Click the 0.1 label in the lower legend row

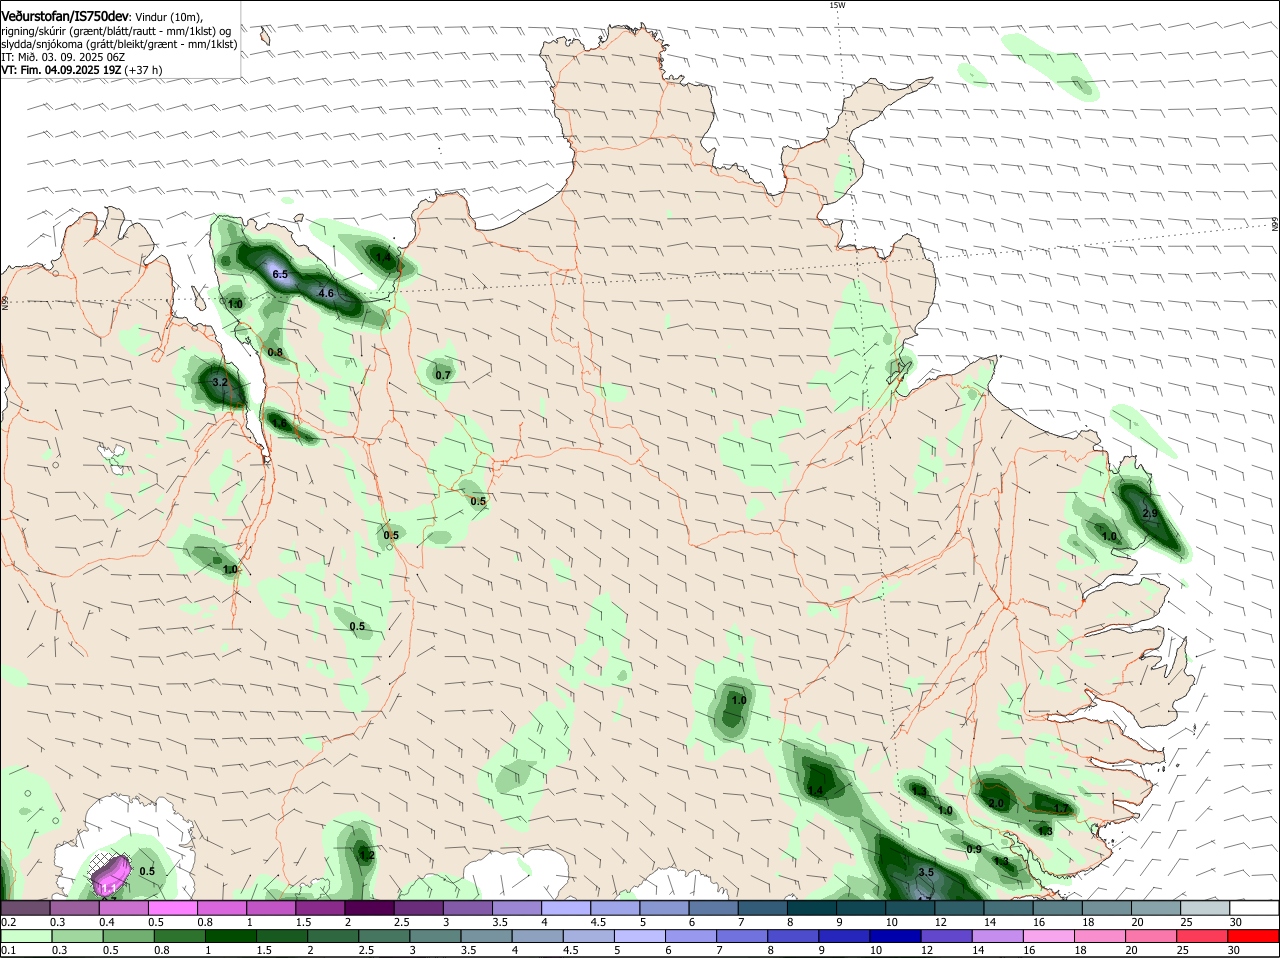(8, 950)
